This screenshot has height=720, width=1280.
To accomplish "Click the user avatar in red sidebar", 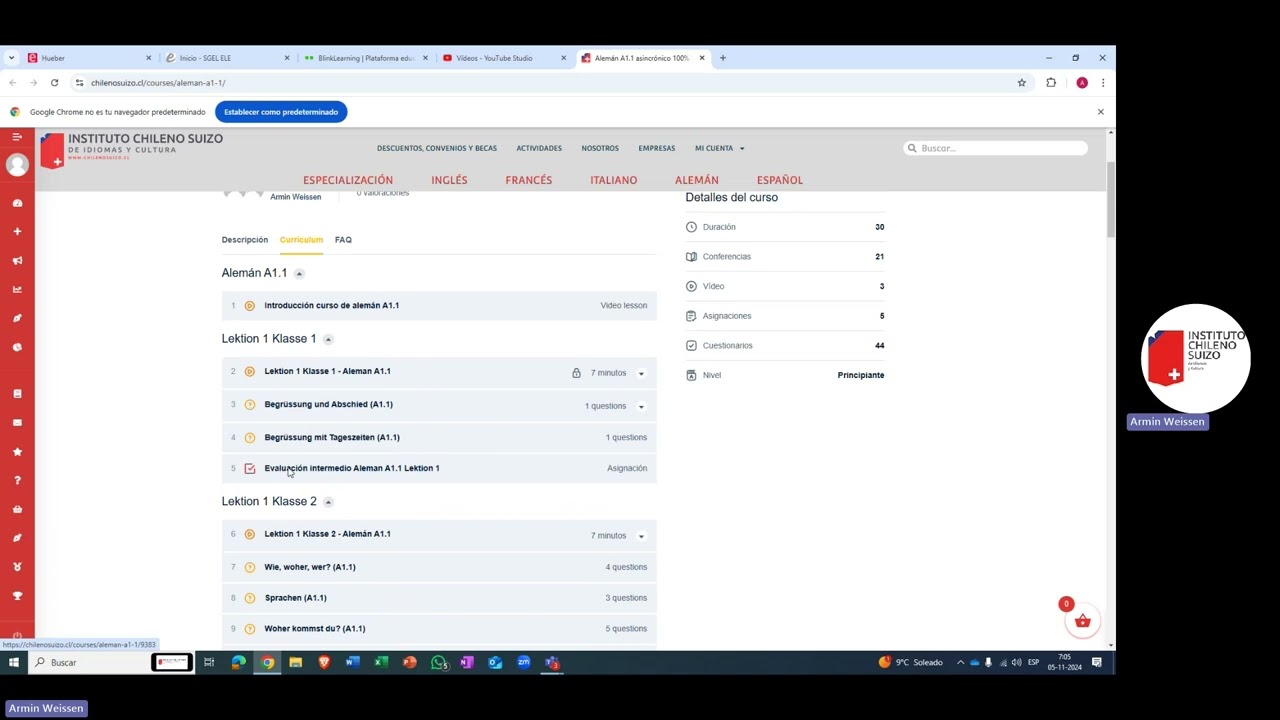I will click(17, 165).
